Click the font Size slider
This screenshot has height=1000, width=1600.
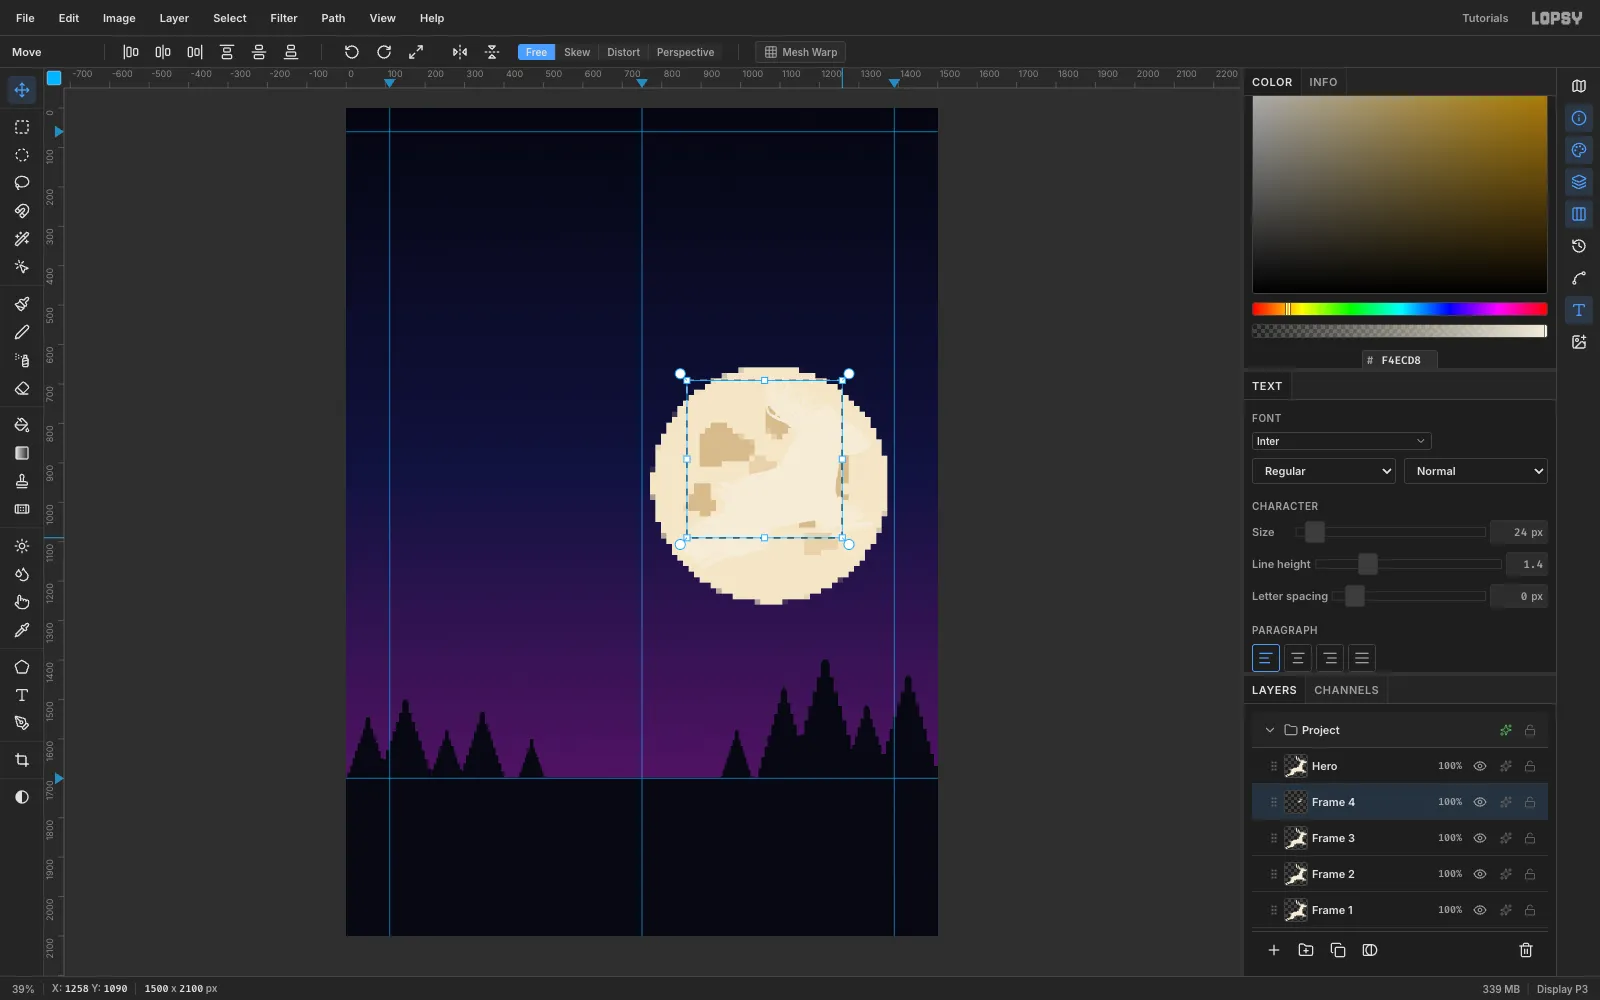click(x=1390, y=532)
